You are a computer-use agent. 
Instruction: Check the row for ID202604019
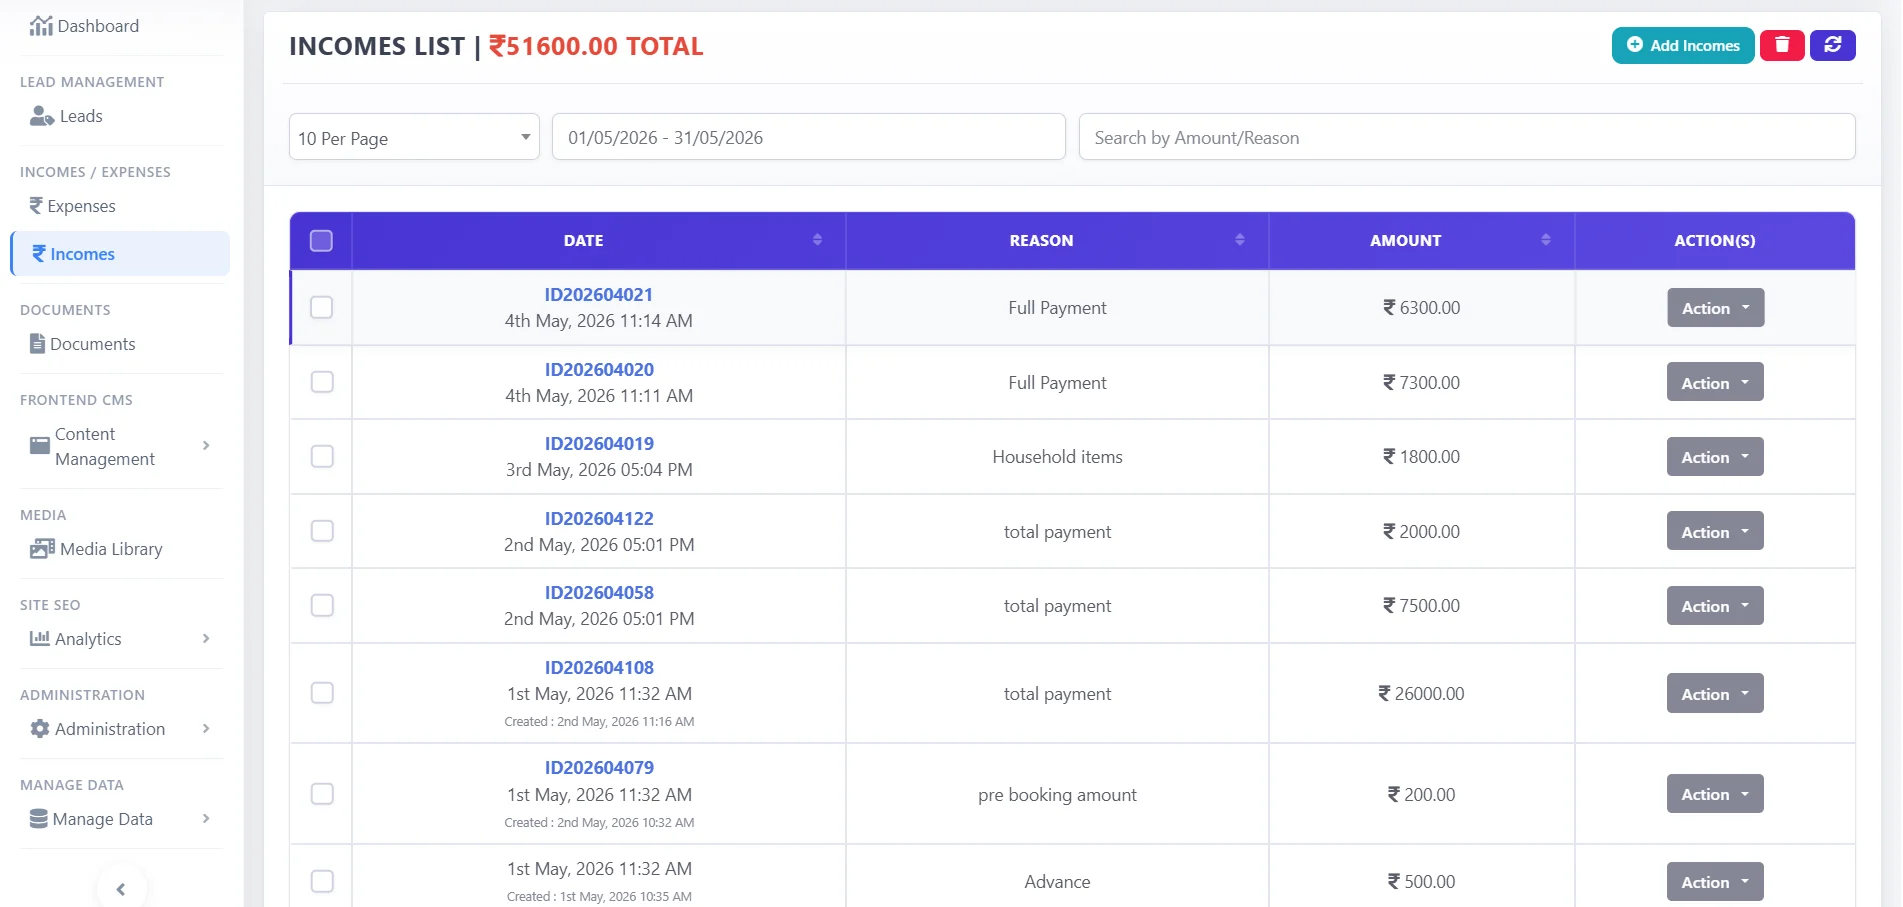tap(322, 456)
